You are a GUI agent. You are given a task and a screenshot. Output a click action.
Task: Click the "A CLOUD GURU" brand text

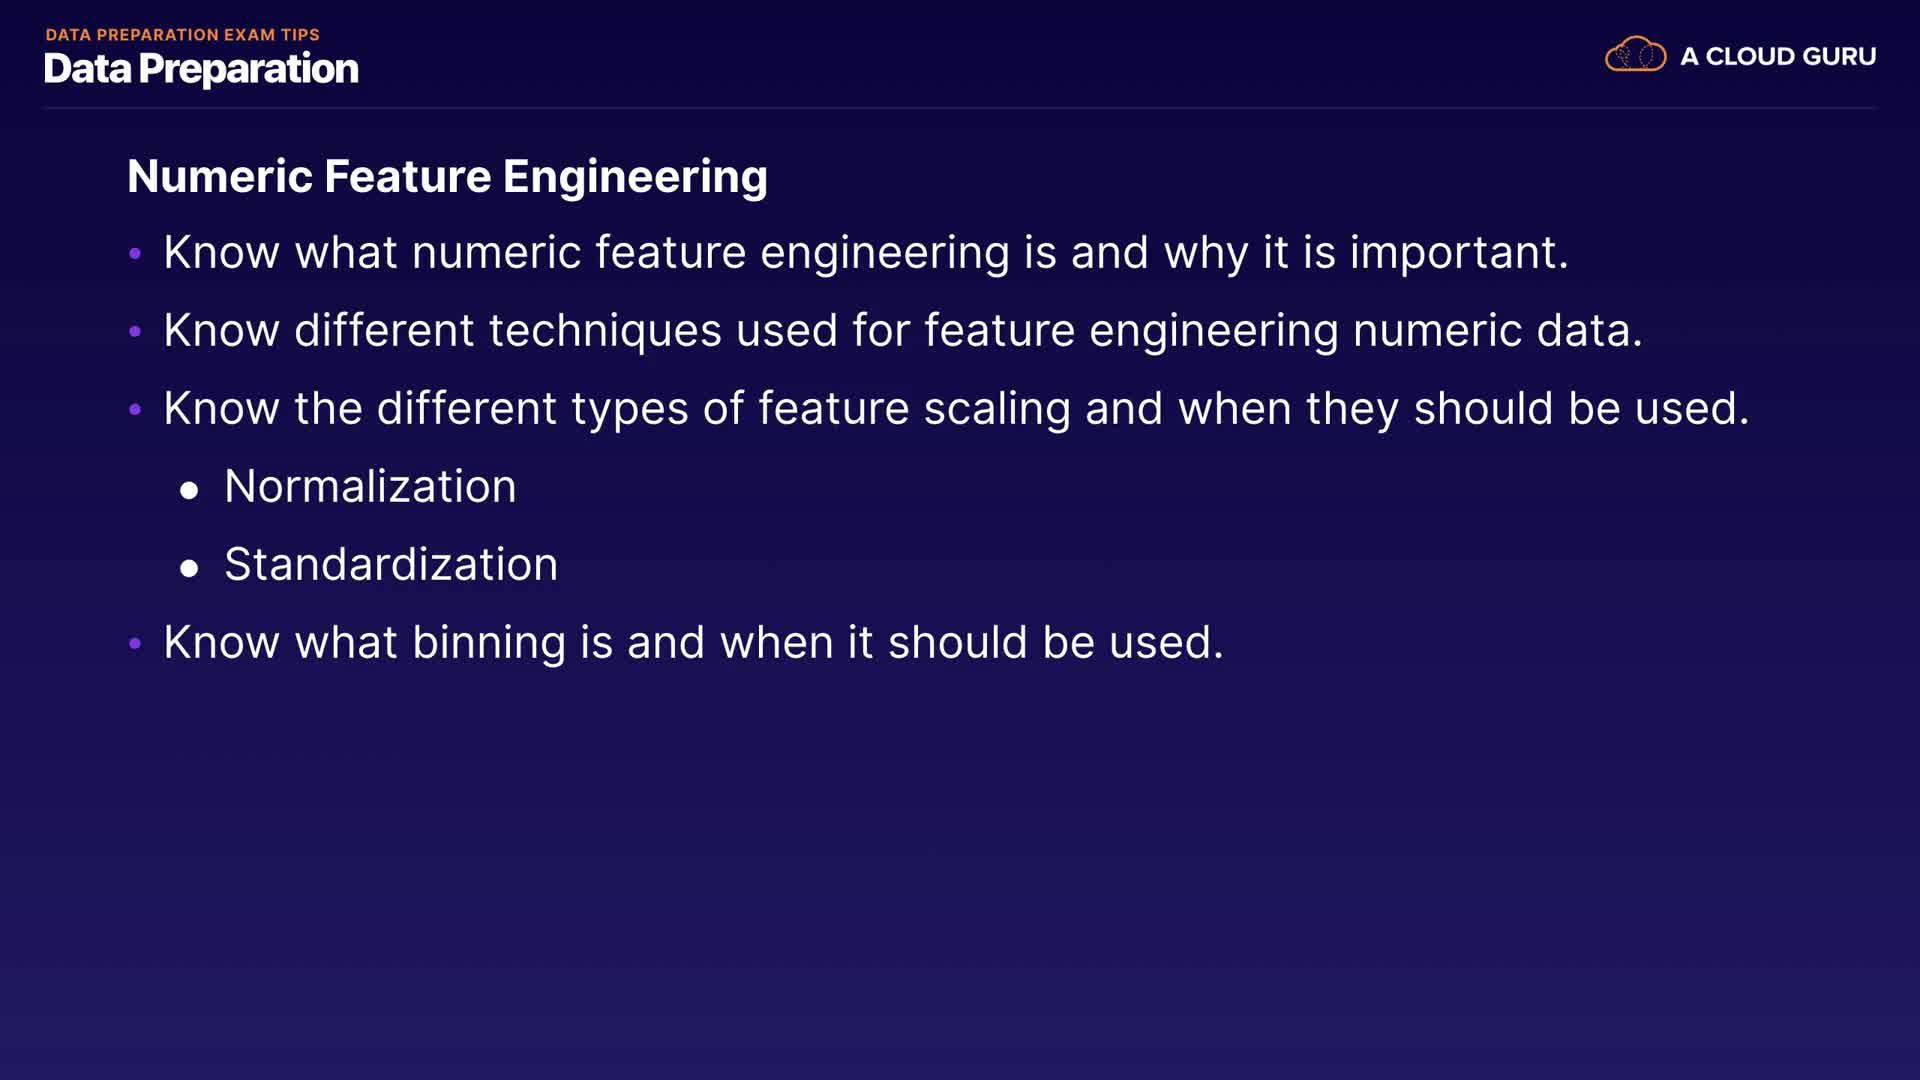1778,57
